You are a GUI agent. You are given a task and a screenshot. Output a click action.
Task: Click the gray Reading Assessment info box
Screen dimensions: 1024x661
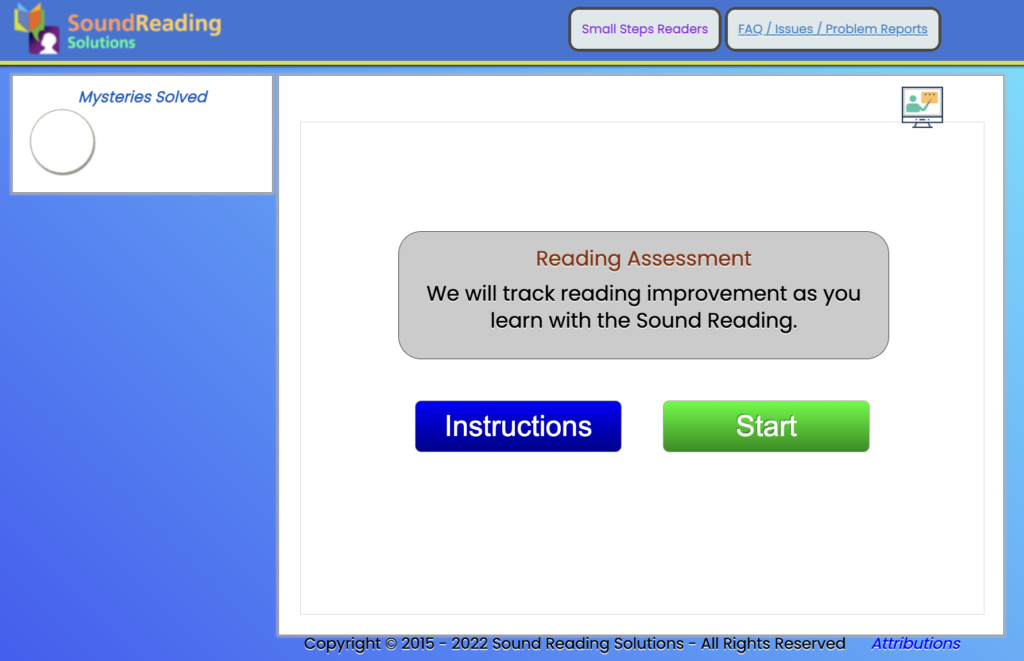(x=643, y=342)
